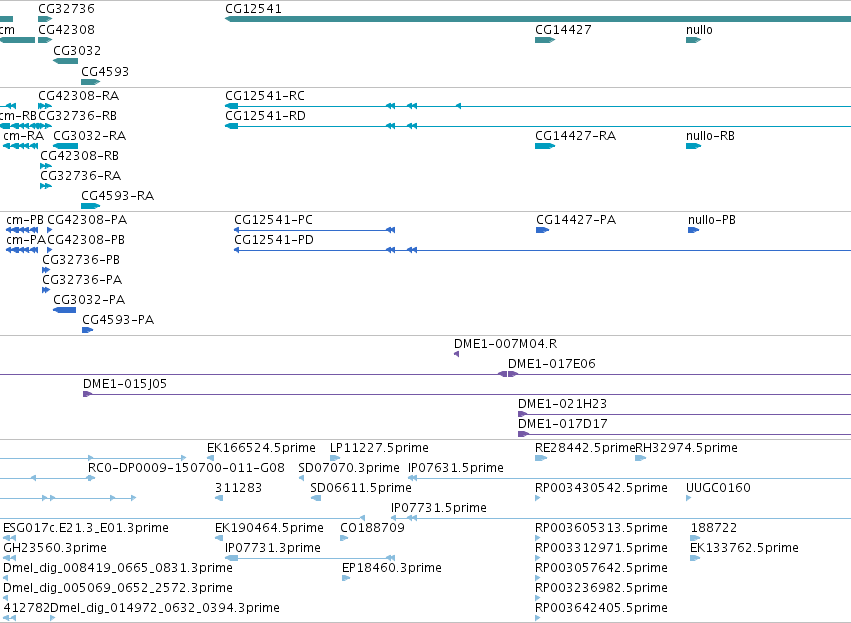Select the RP003642405.5prime label
851x623 pixels.
[x=601, y=608]
